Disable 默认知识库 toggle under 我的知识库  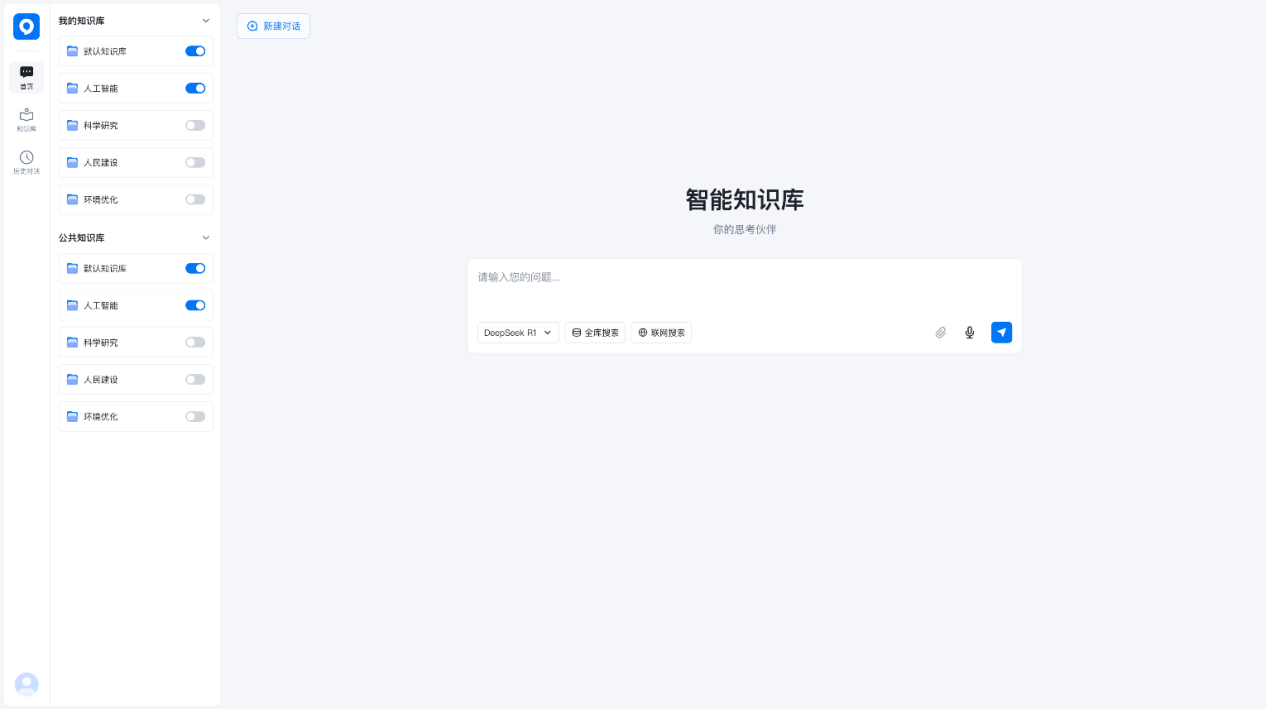pos(195,51)
